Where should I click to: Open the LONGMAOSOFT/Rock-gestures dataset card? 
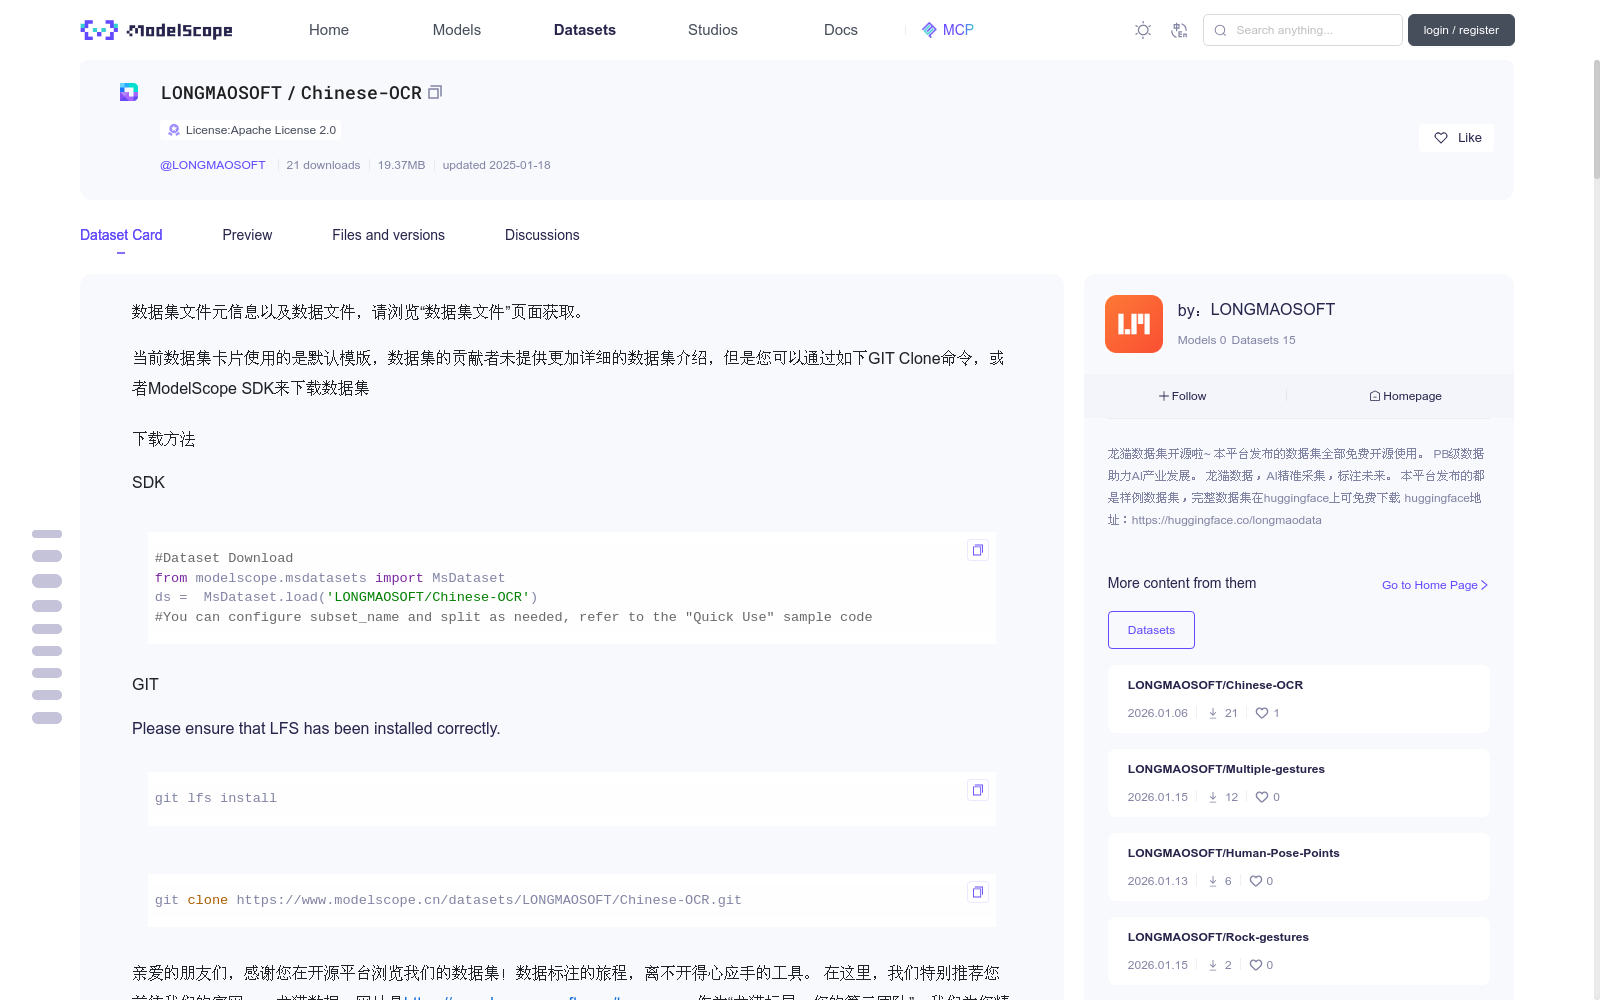pos(1298,951)
